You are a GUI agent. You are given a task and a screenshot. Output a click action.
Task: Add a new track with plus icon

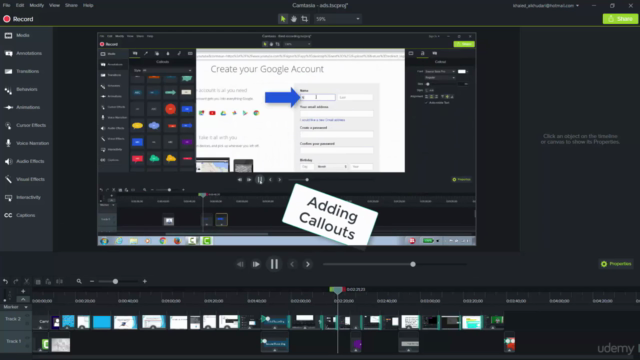(23, 291)
